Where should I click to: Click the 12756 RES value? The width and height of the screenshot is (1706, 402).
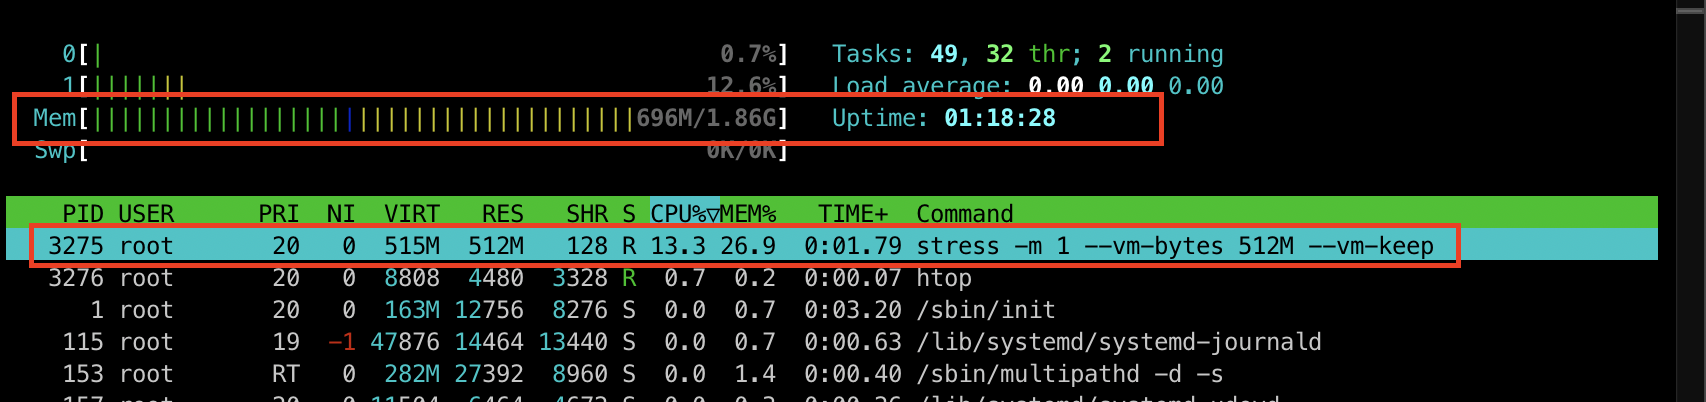tap(489, 310)
